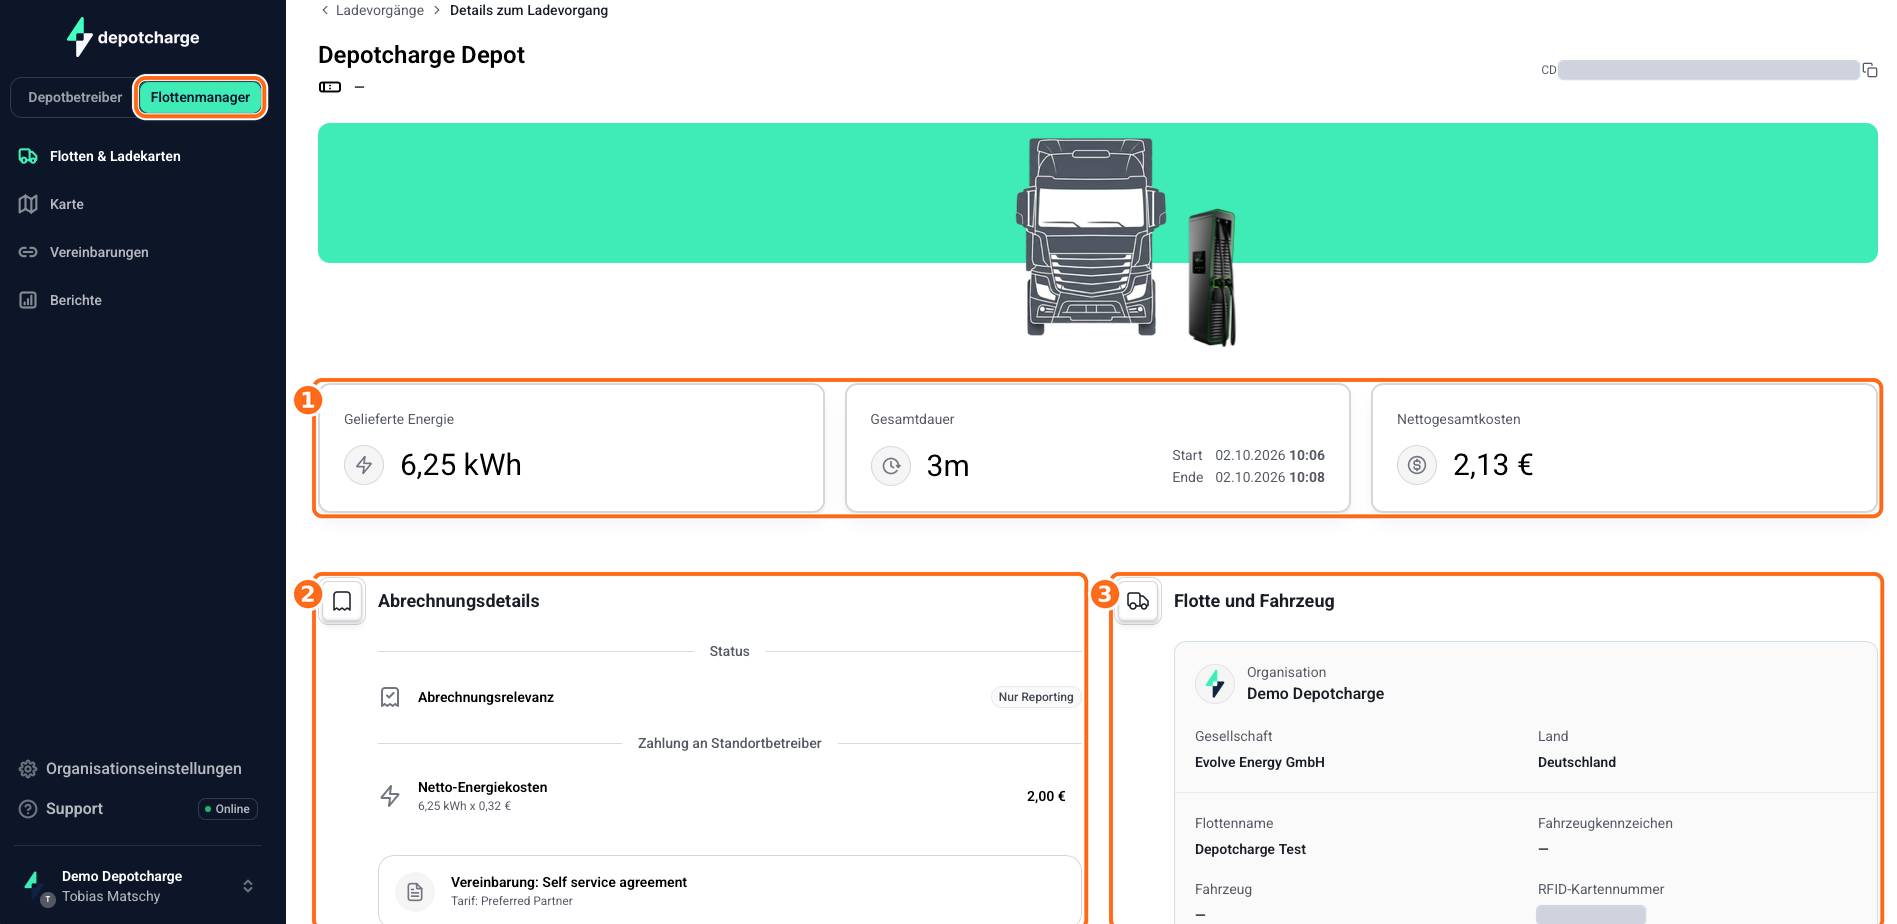Screen dimensions: 1897x924
Task: Expand the Demo Depotcharge account switcher
Action: 248,886
